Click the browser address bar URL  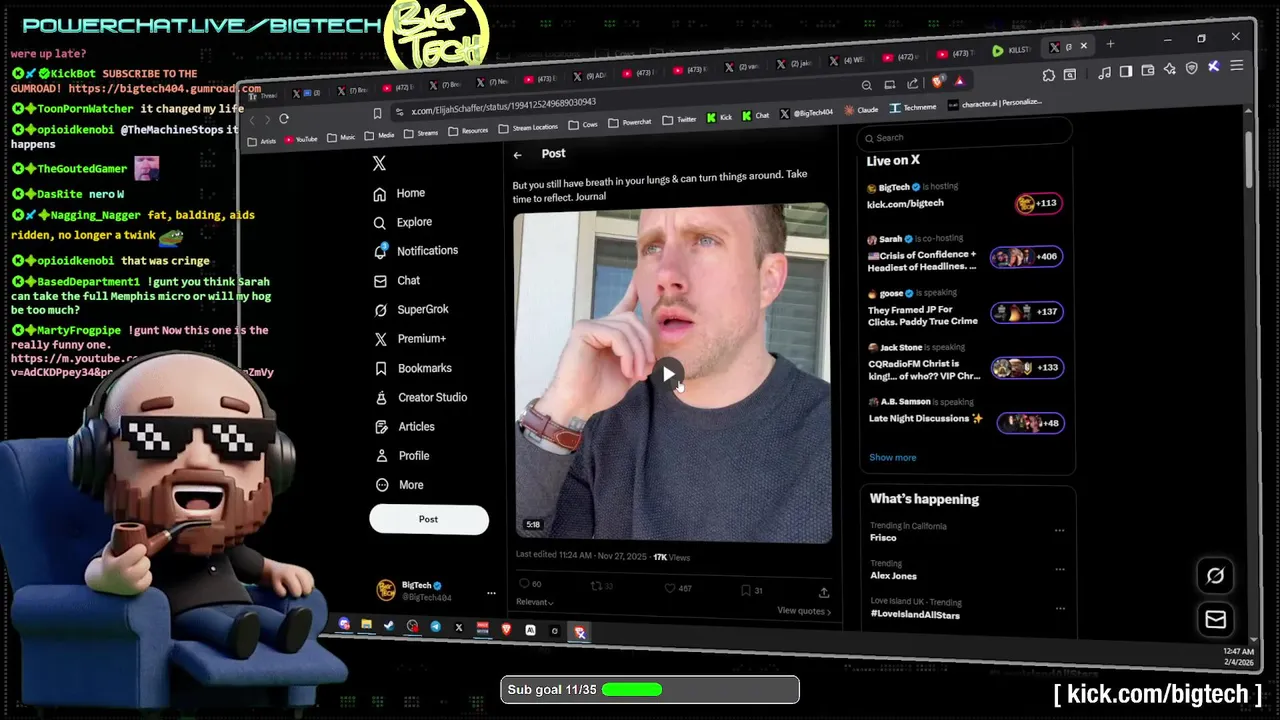coord(503,107)
